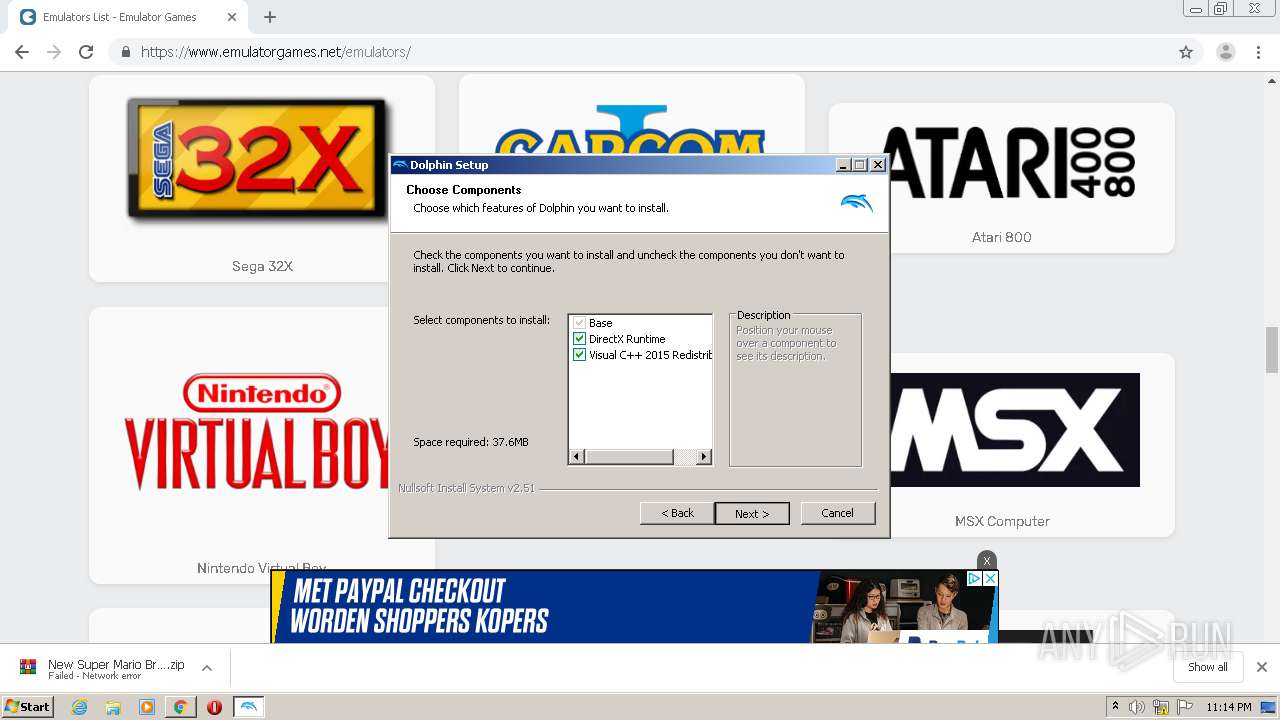Click left arrow of component list scrollbar
The height and width of the screenshot is (720, 1280).
[x=576, y=457]
